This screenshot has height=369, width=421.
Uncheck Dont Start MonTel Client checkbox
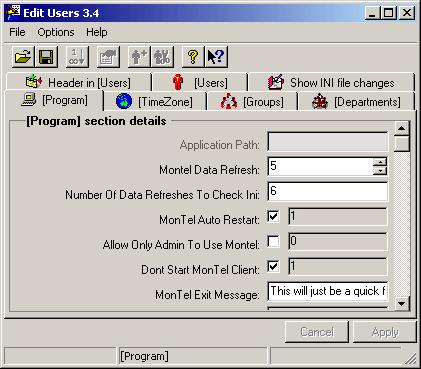(x=273, y=267)
